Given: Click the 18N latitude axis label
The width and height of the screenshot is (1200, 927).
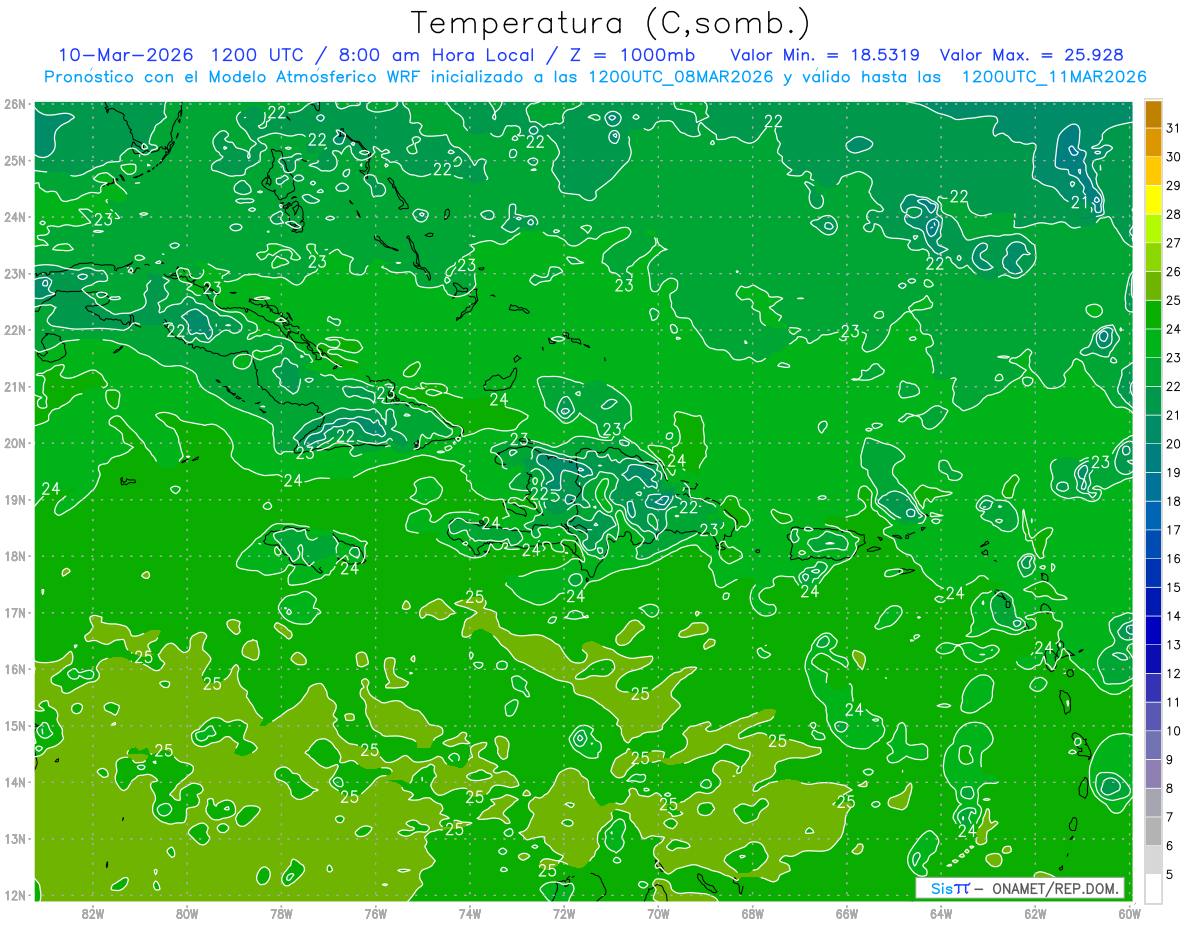Looking at the screenshot, I should pyautogui.click(x=14, y=556).
